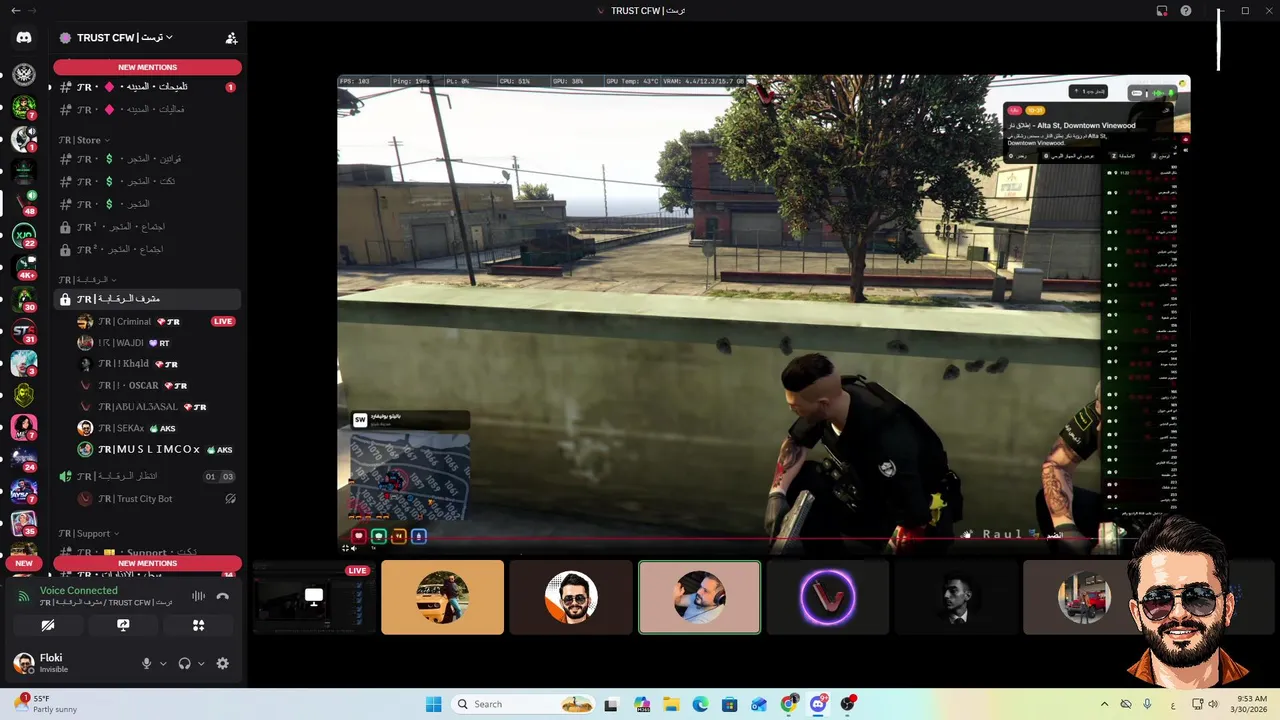Open input device options arrow beside microphone

click(x=163, y=663)
